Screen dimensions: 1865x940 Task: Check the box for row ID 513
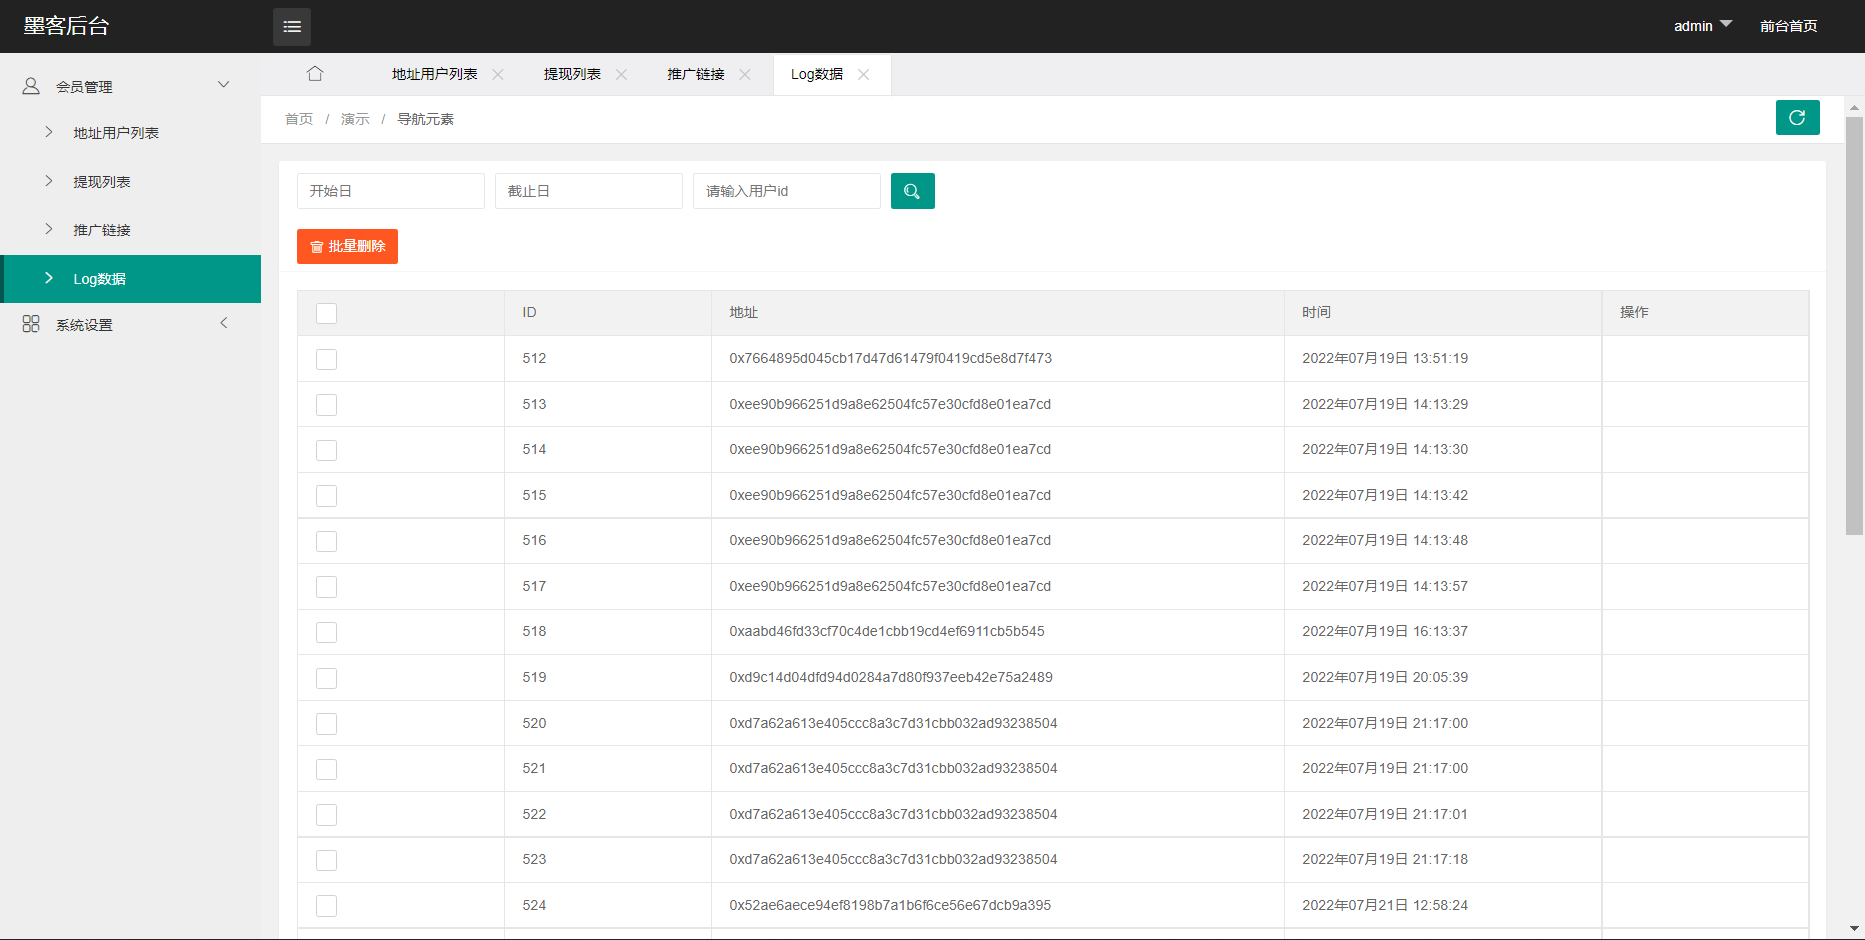(x=326, y=405)
